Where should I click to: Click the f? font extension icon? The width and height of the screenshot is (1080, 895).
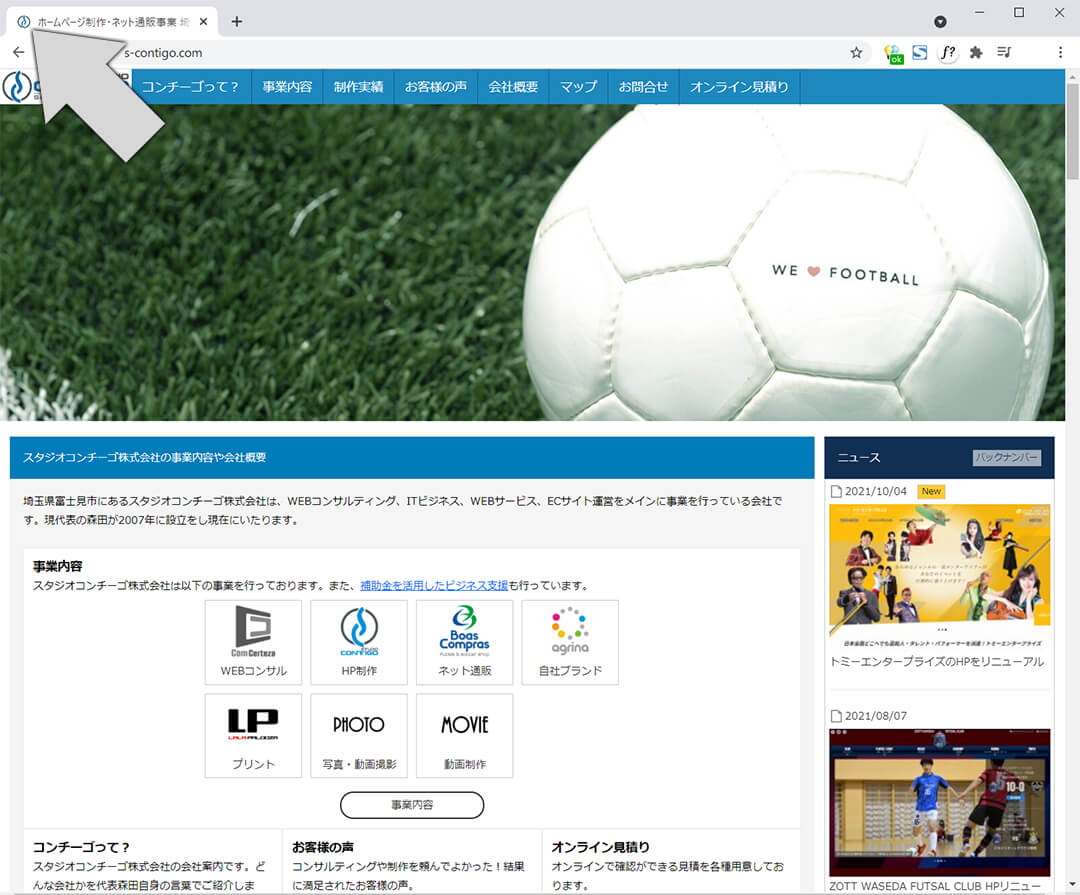947,53
